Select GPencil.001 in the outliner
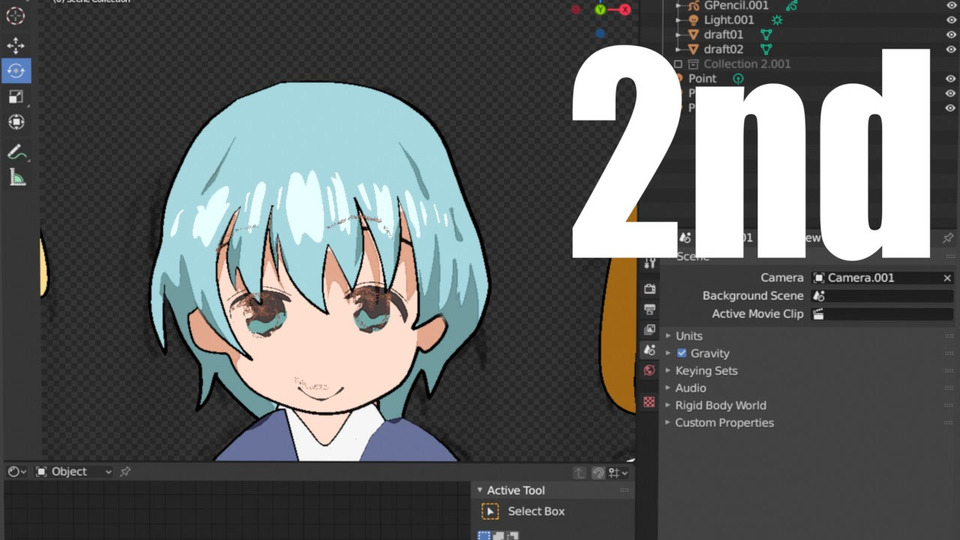This screenshot has width=960, height=540. (736, 6)
